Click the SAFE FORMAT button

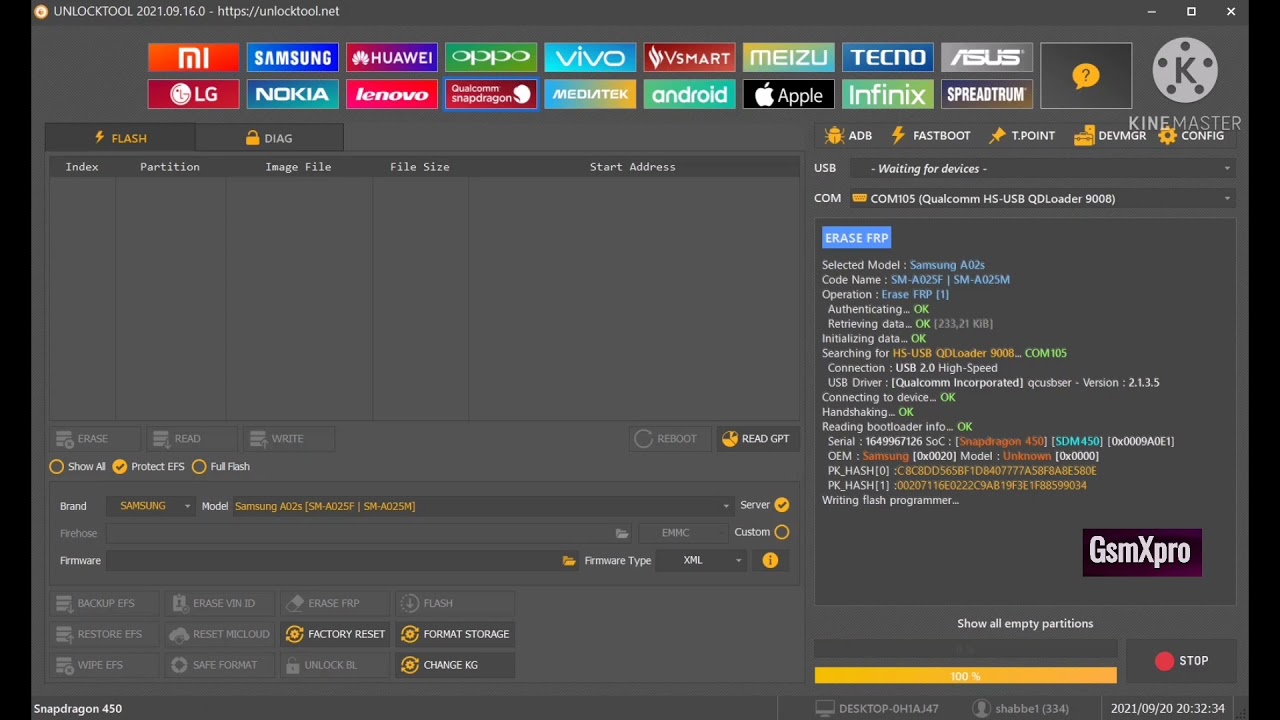219,665
